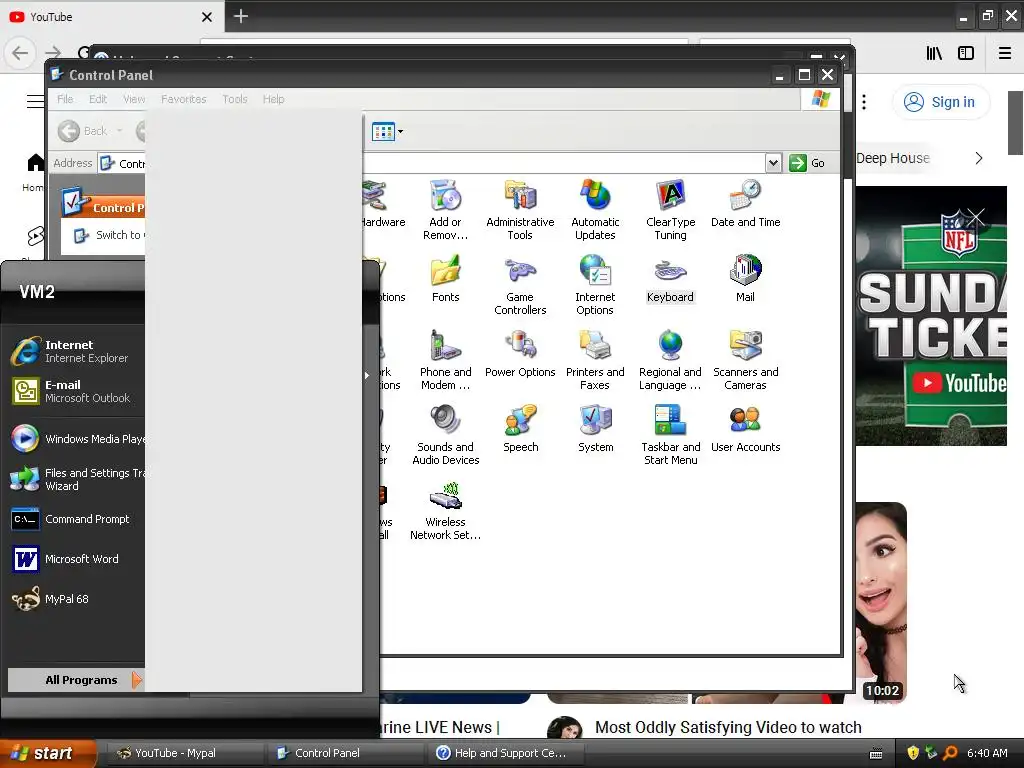
Task: Open Files and Settings Transfer Wizard
Action: click(x=76, y=479)
